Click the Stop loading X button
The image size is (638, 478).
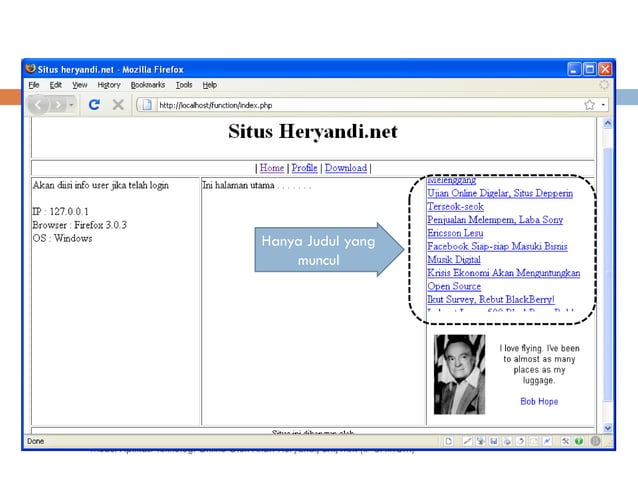pyautogui.click(x=118, y=104)
